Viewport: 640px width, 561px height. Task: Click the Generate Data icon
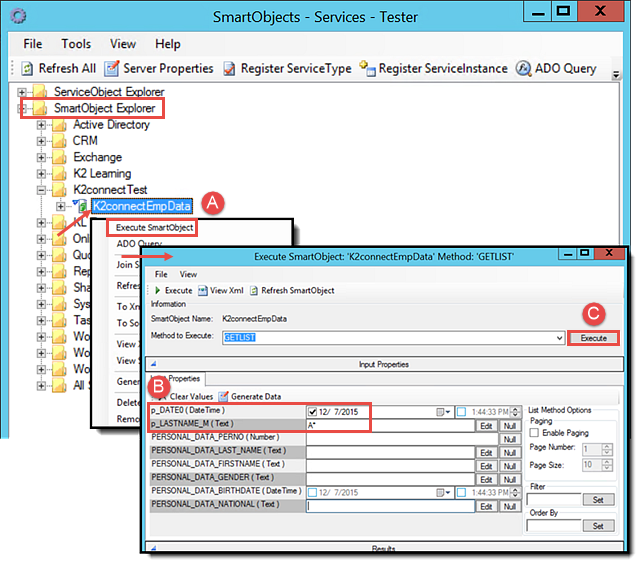coord(225,396)
